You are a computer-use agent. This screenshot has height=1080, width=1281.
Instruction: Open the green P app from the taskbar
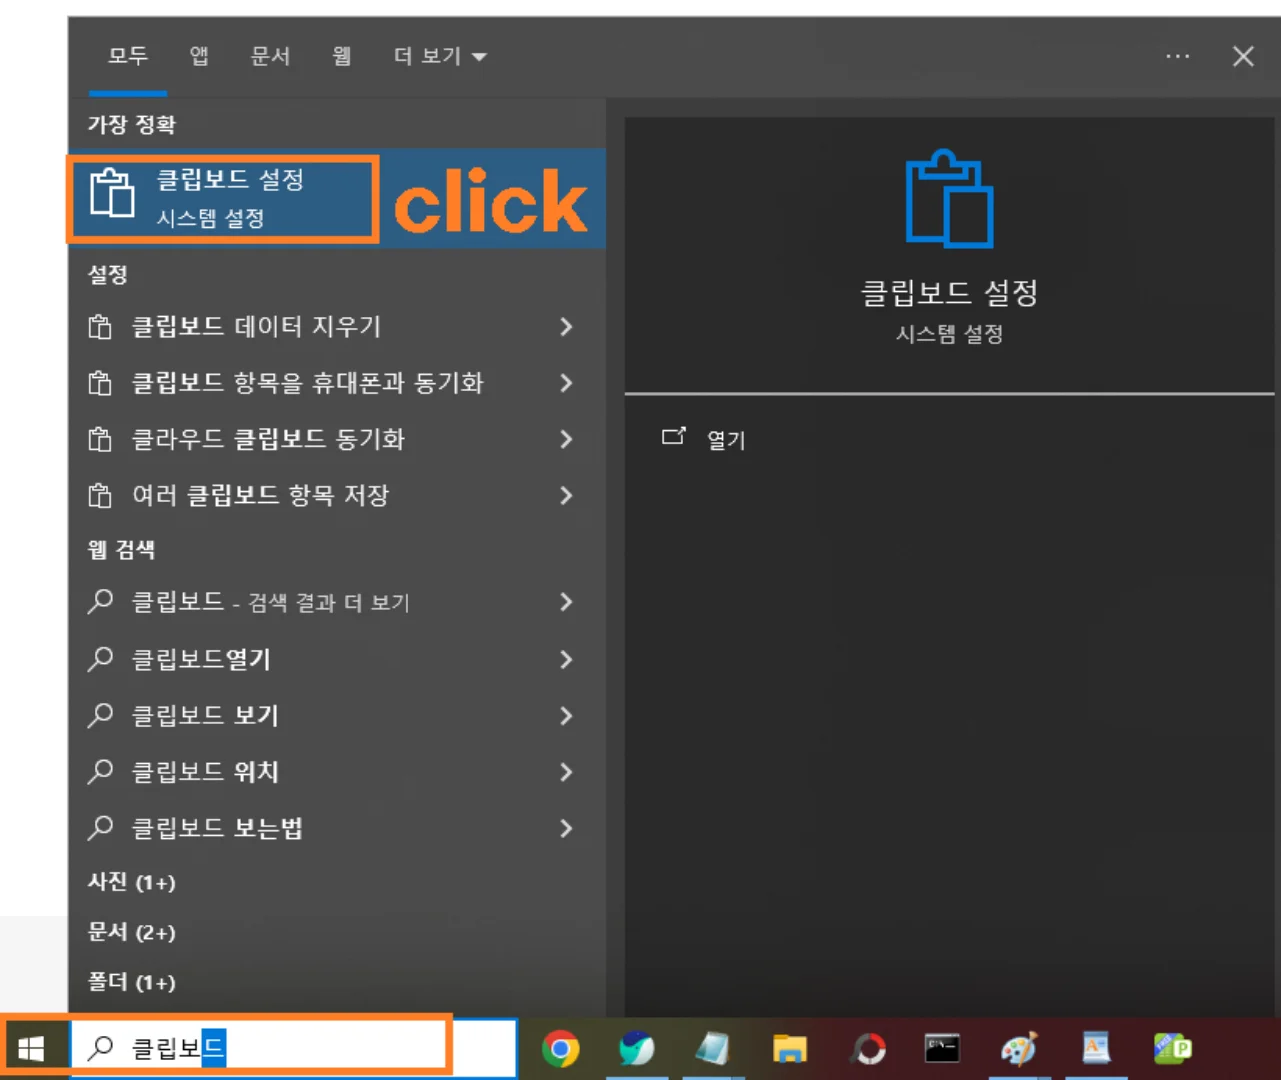coord(1173,1048)
